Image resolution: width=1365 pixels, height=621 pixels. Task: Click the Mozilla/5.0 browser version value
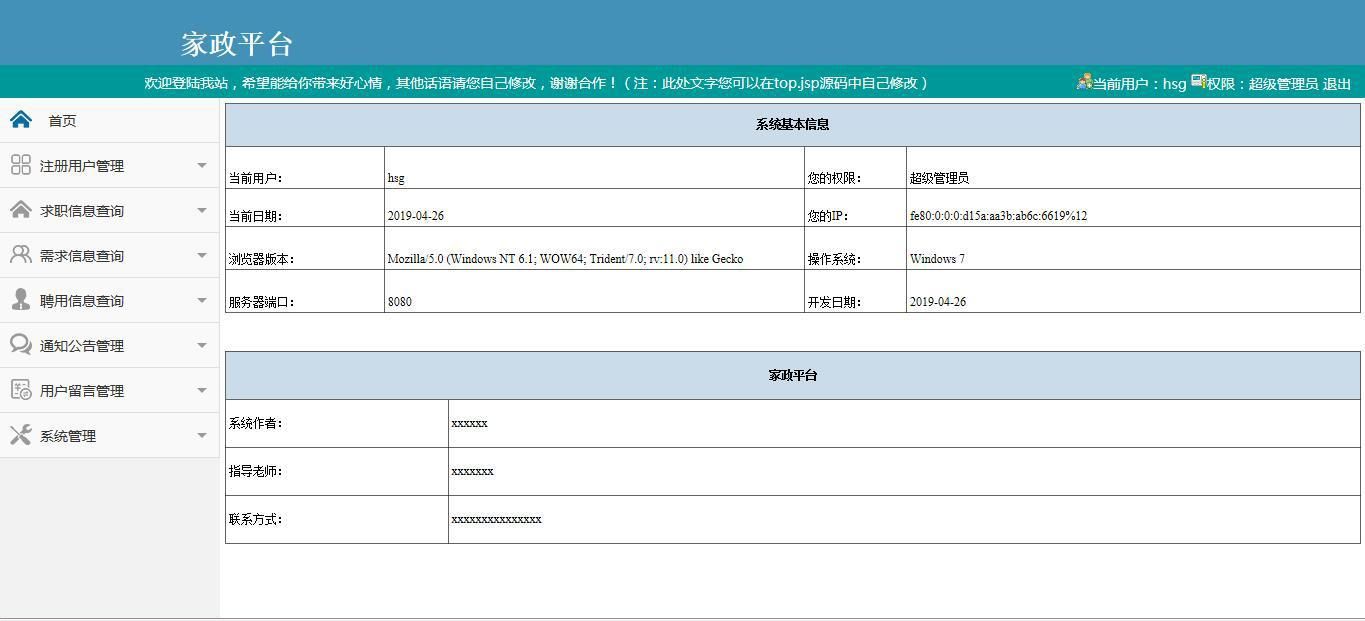tap(565, 259)
